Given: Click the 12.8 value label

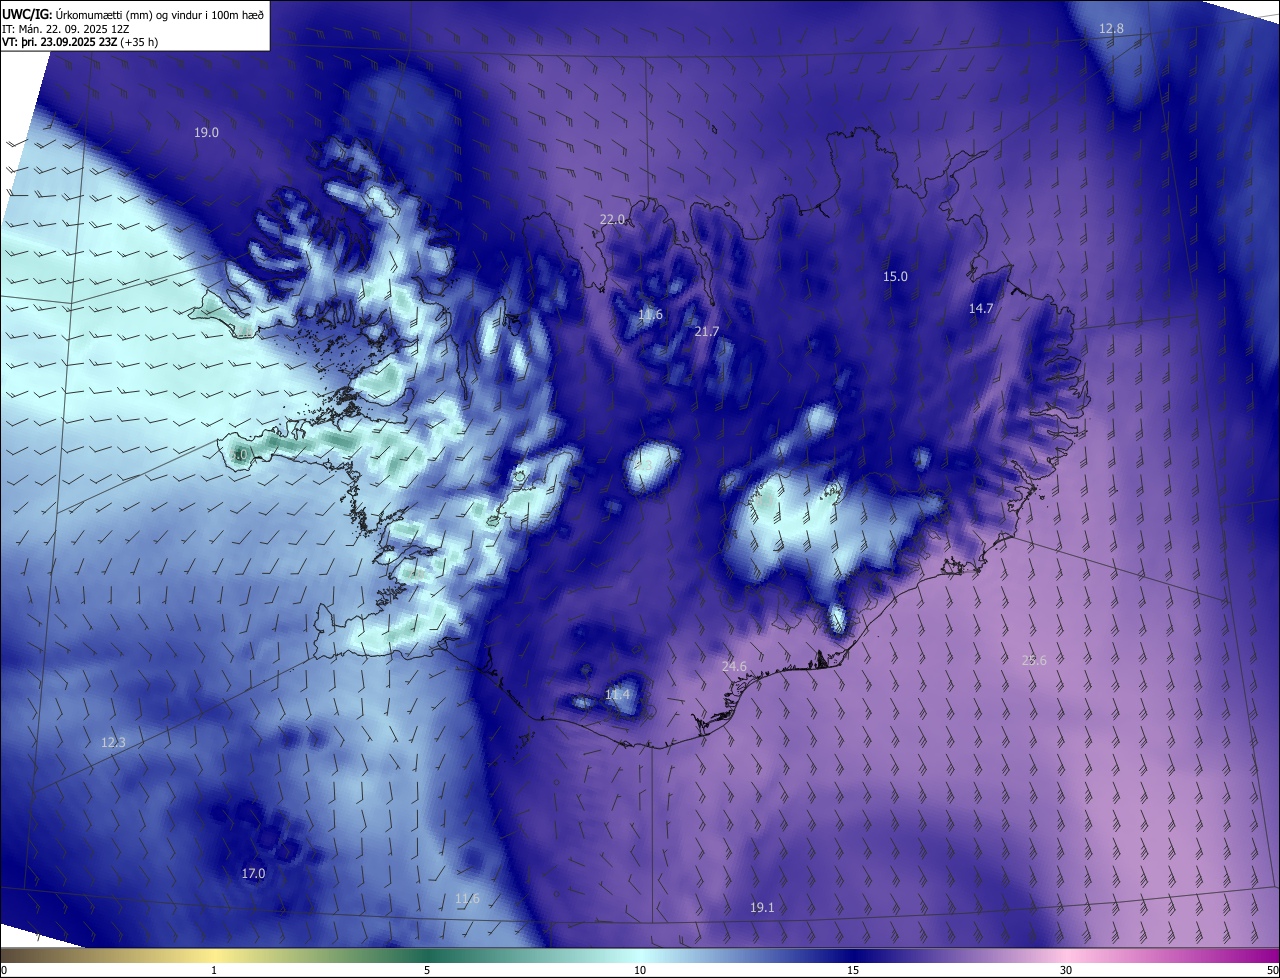Looking at the screenshot, I should (x=1111, y=28).
